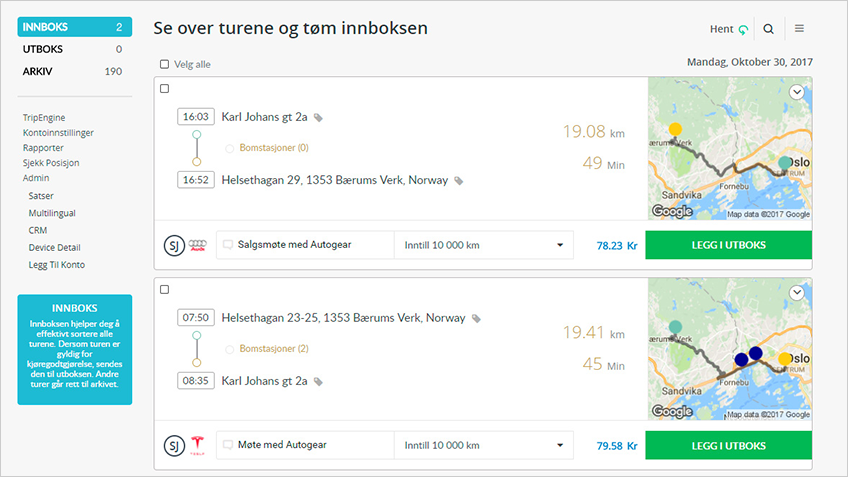Click the Audi vehicle logo in first trip
The width and height of the screenshot is (848, 477).
pyautogui.click(x=197, y=245)
